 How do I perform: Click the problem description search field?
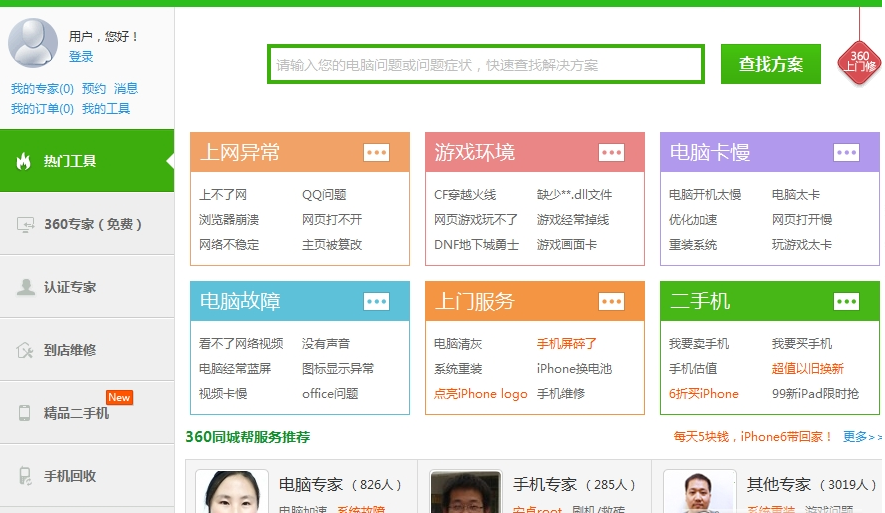pyautogui.click(x=486, y=65)
